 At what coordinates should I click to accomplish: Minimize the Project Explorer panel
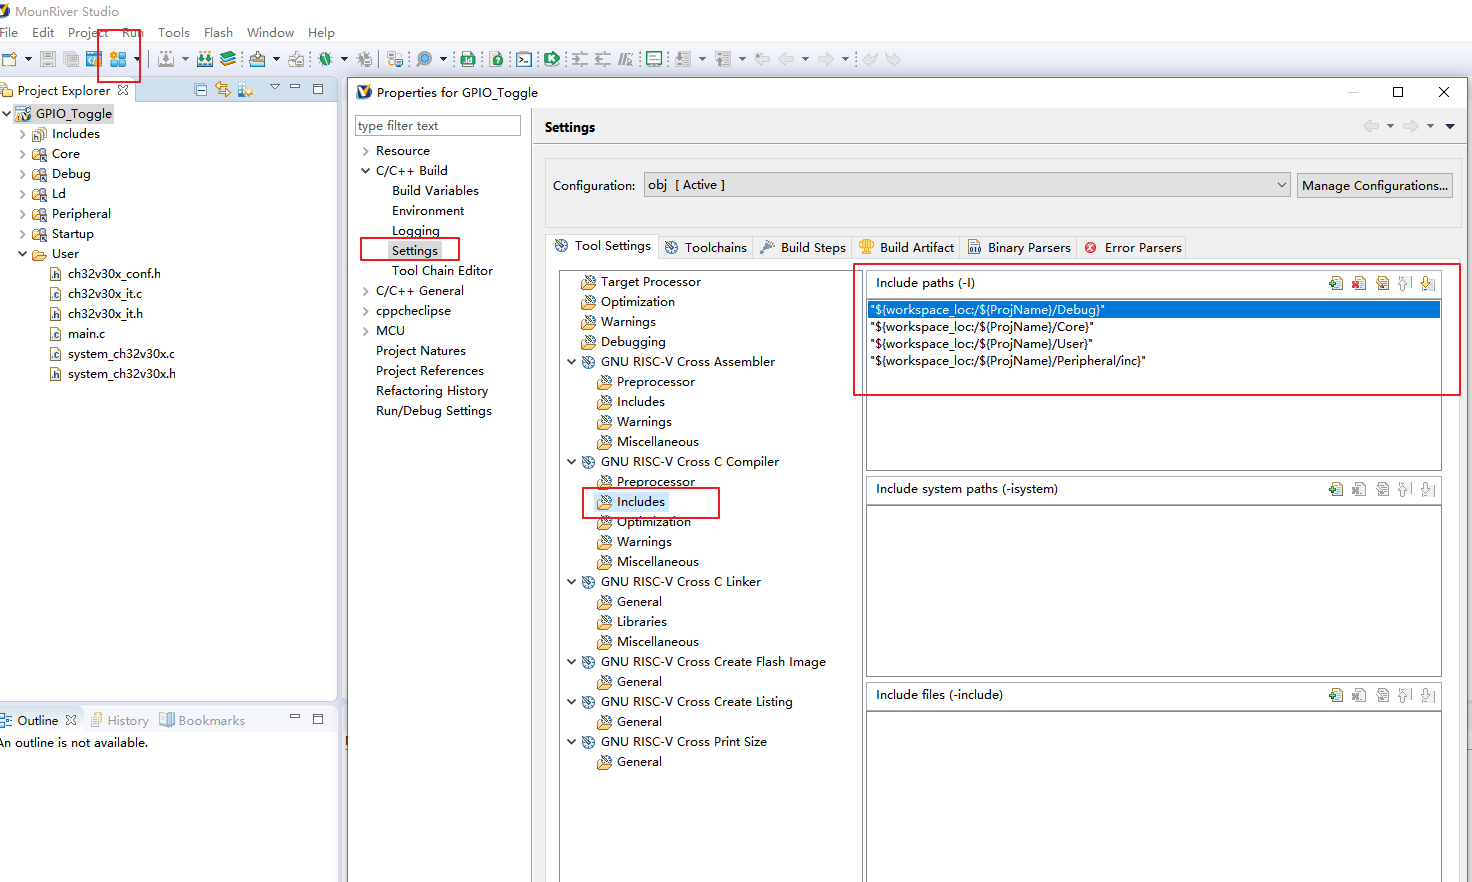coord(295,88)
